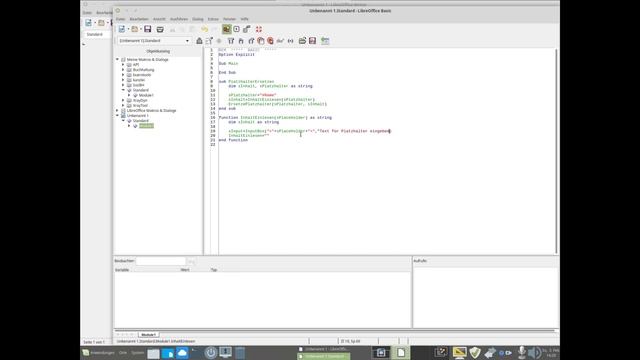
Task: Click the Anwendungen menu in the taskbar
Action: [99, 353]
